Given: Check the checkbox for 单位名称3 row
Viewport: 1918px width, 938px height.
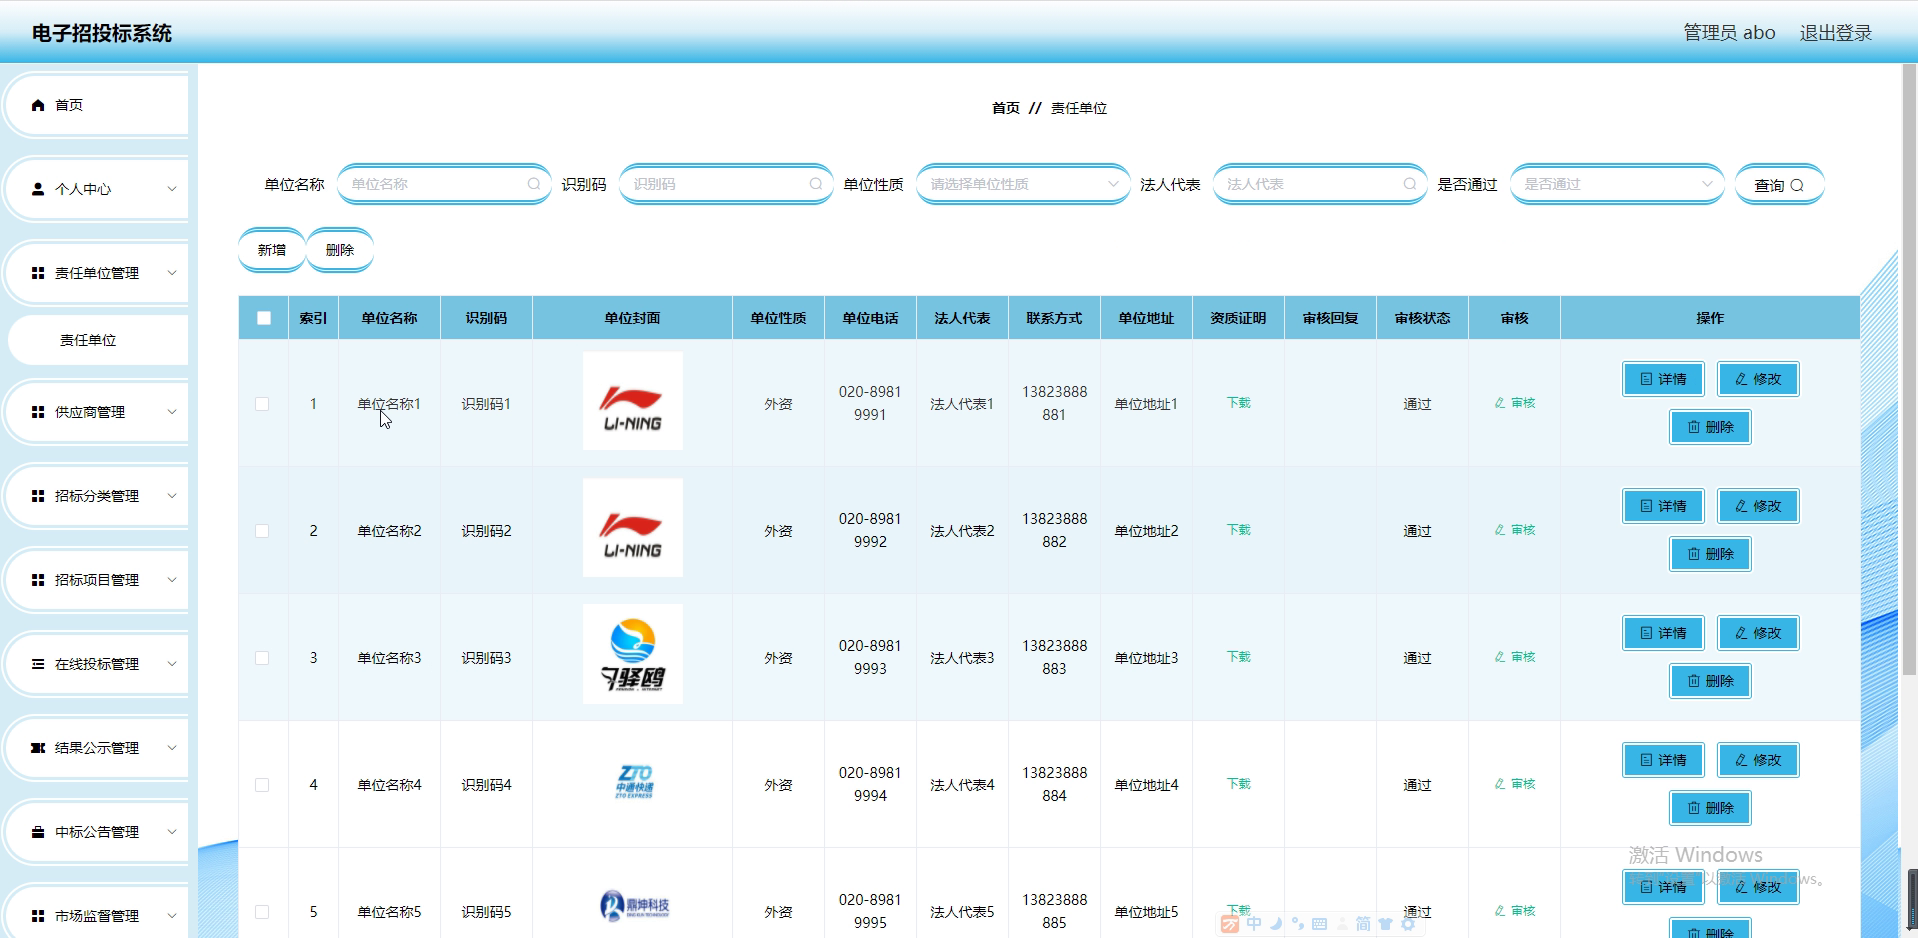Looking at the screenshot, I should (x=262, y=658).
